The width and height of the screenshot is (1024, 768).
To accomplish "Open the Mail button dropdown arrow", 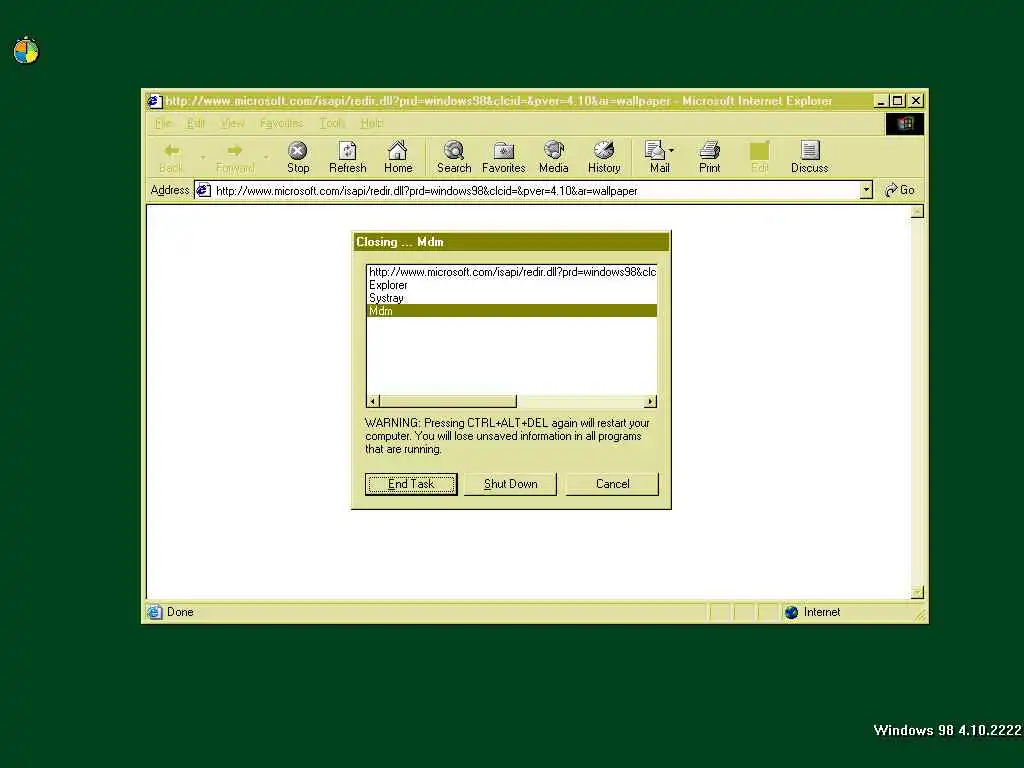I will point(671,151).
